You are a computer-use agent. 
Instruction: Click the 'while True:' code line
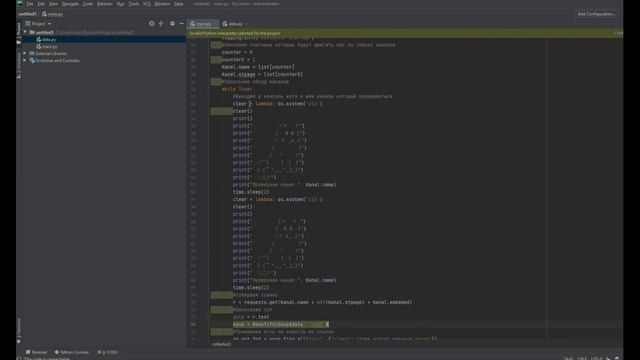tap(237, 89)
